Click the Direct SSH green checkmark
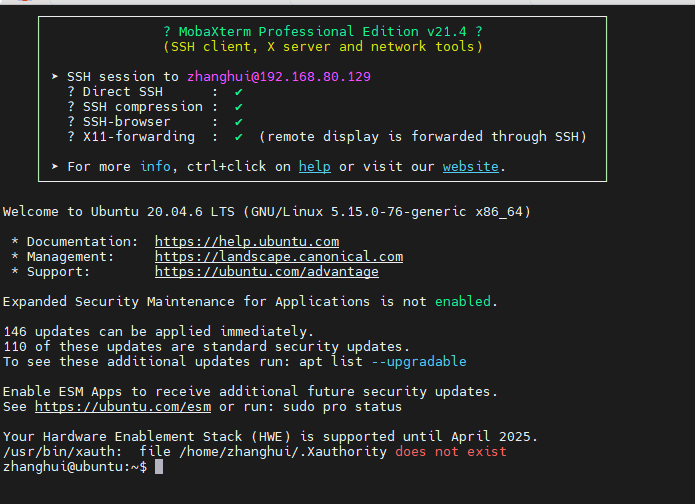Viewport: 695px width, 504px height. (x=238, y=92)
